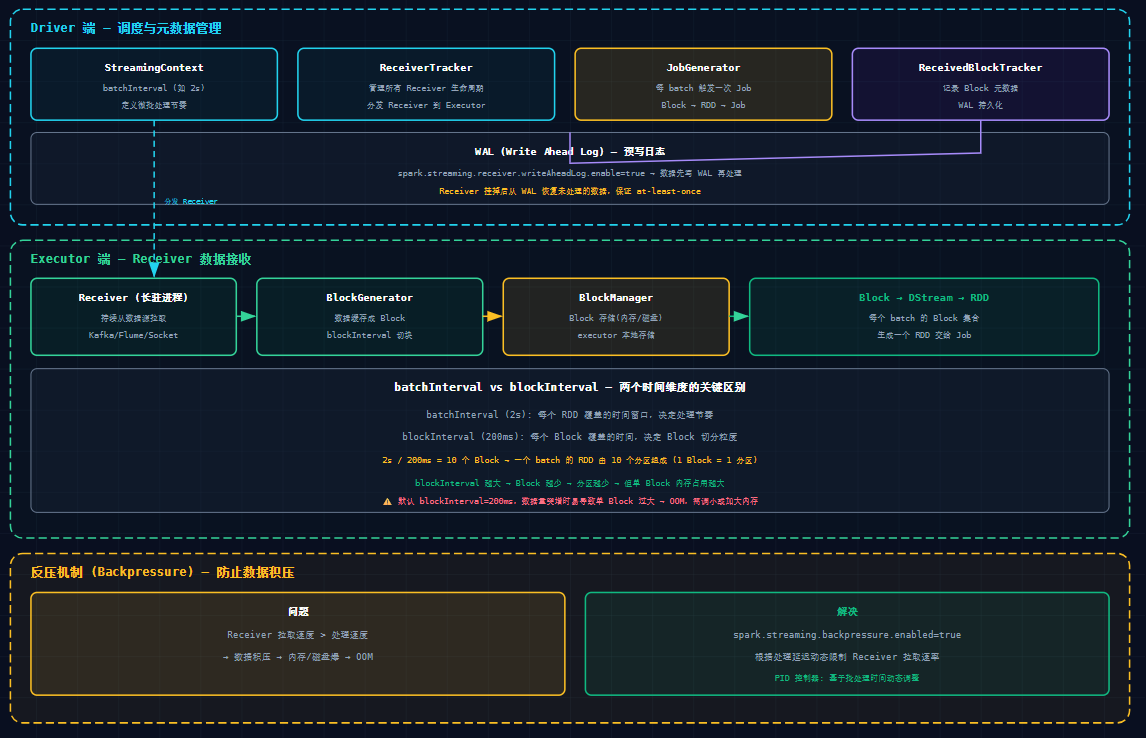Screen dimensions: 1146x738
Task: Click 'batchInterval (如 2s)' in StreamingContext
Action: click(x=153, y=88)
